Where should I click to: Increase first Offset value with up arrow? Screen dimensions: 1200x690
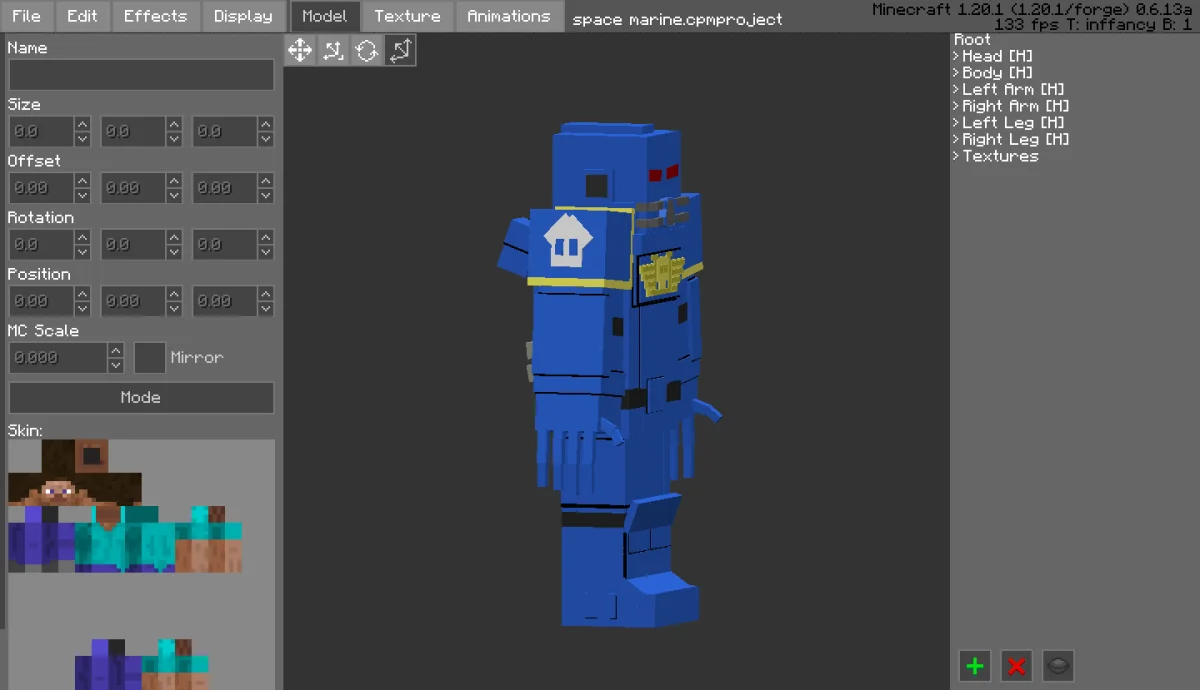(82, 181)
